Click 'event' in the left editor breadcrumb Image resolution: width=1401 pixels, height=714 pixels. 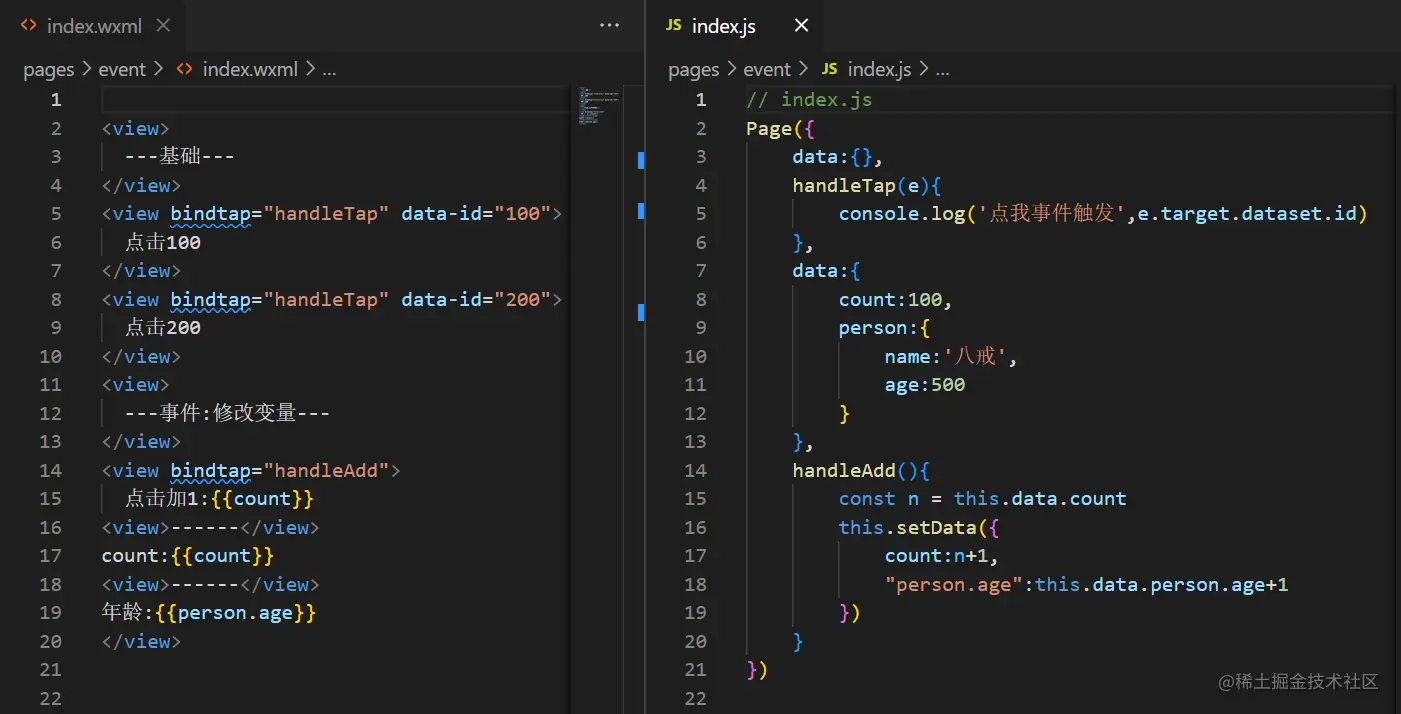click(122, 69)
